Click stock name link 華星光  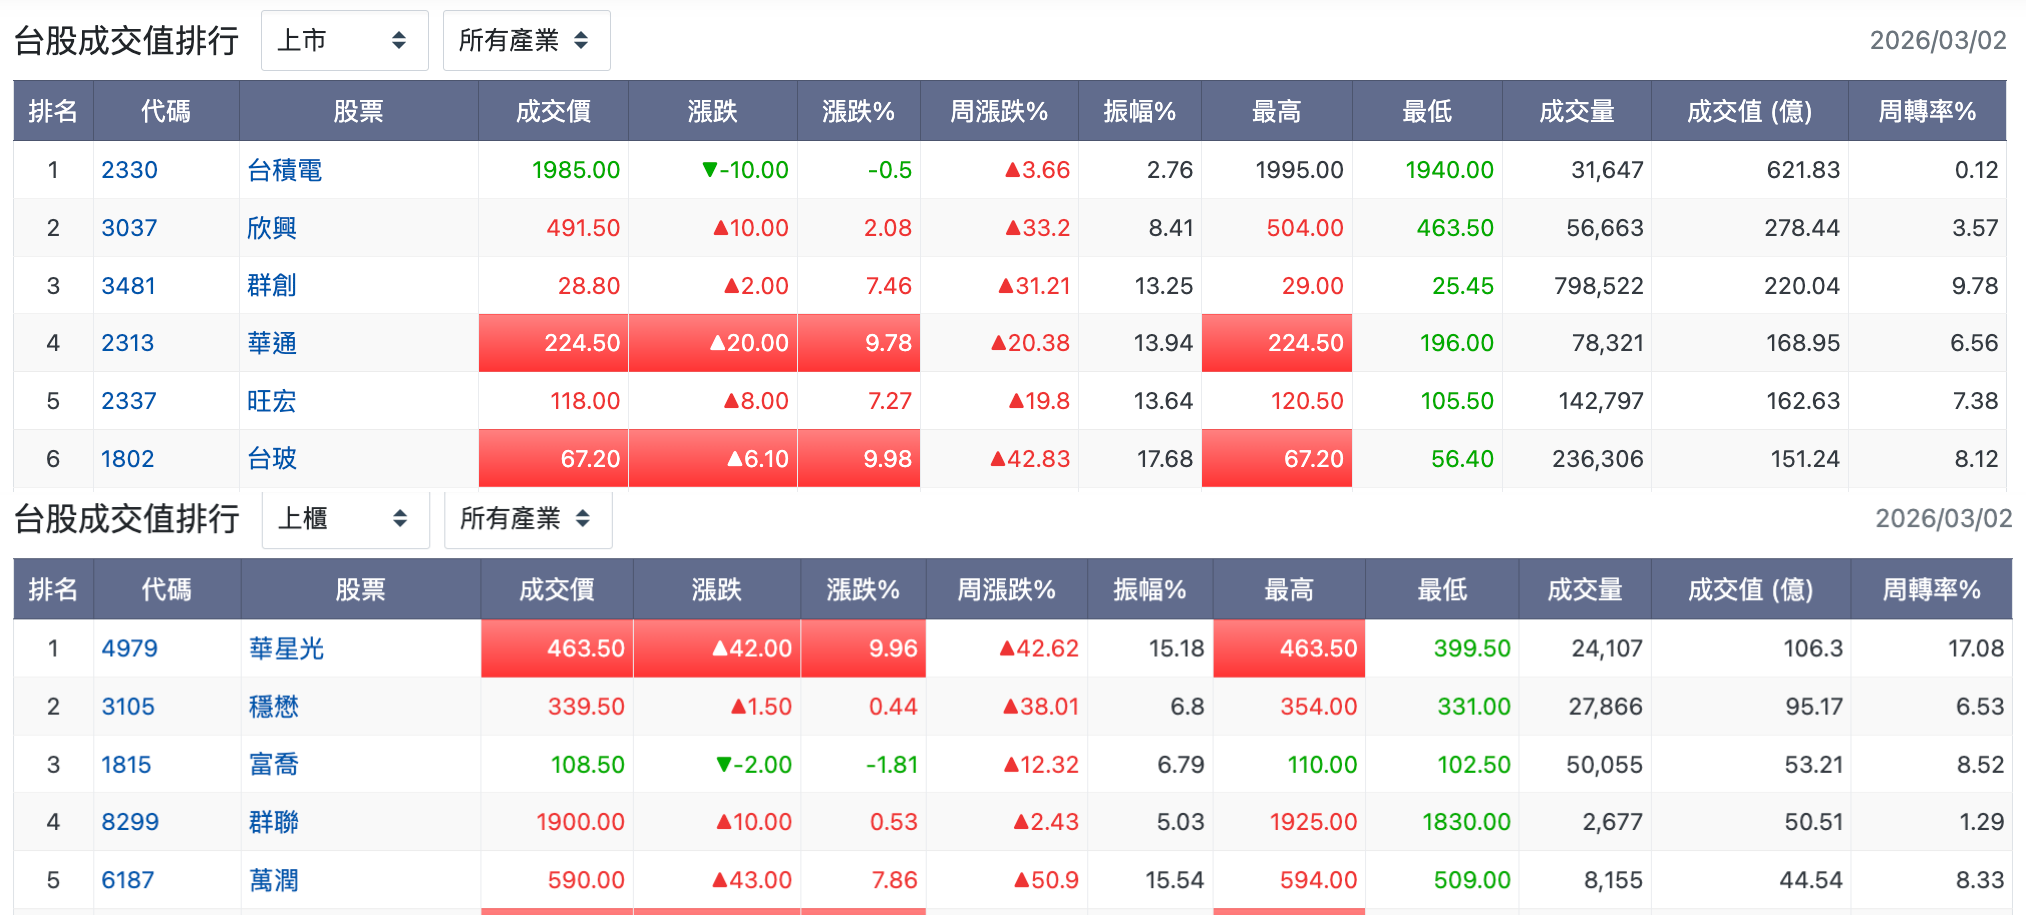coord(287,649)
